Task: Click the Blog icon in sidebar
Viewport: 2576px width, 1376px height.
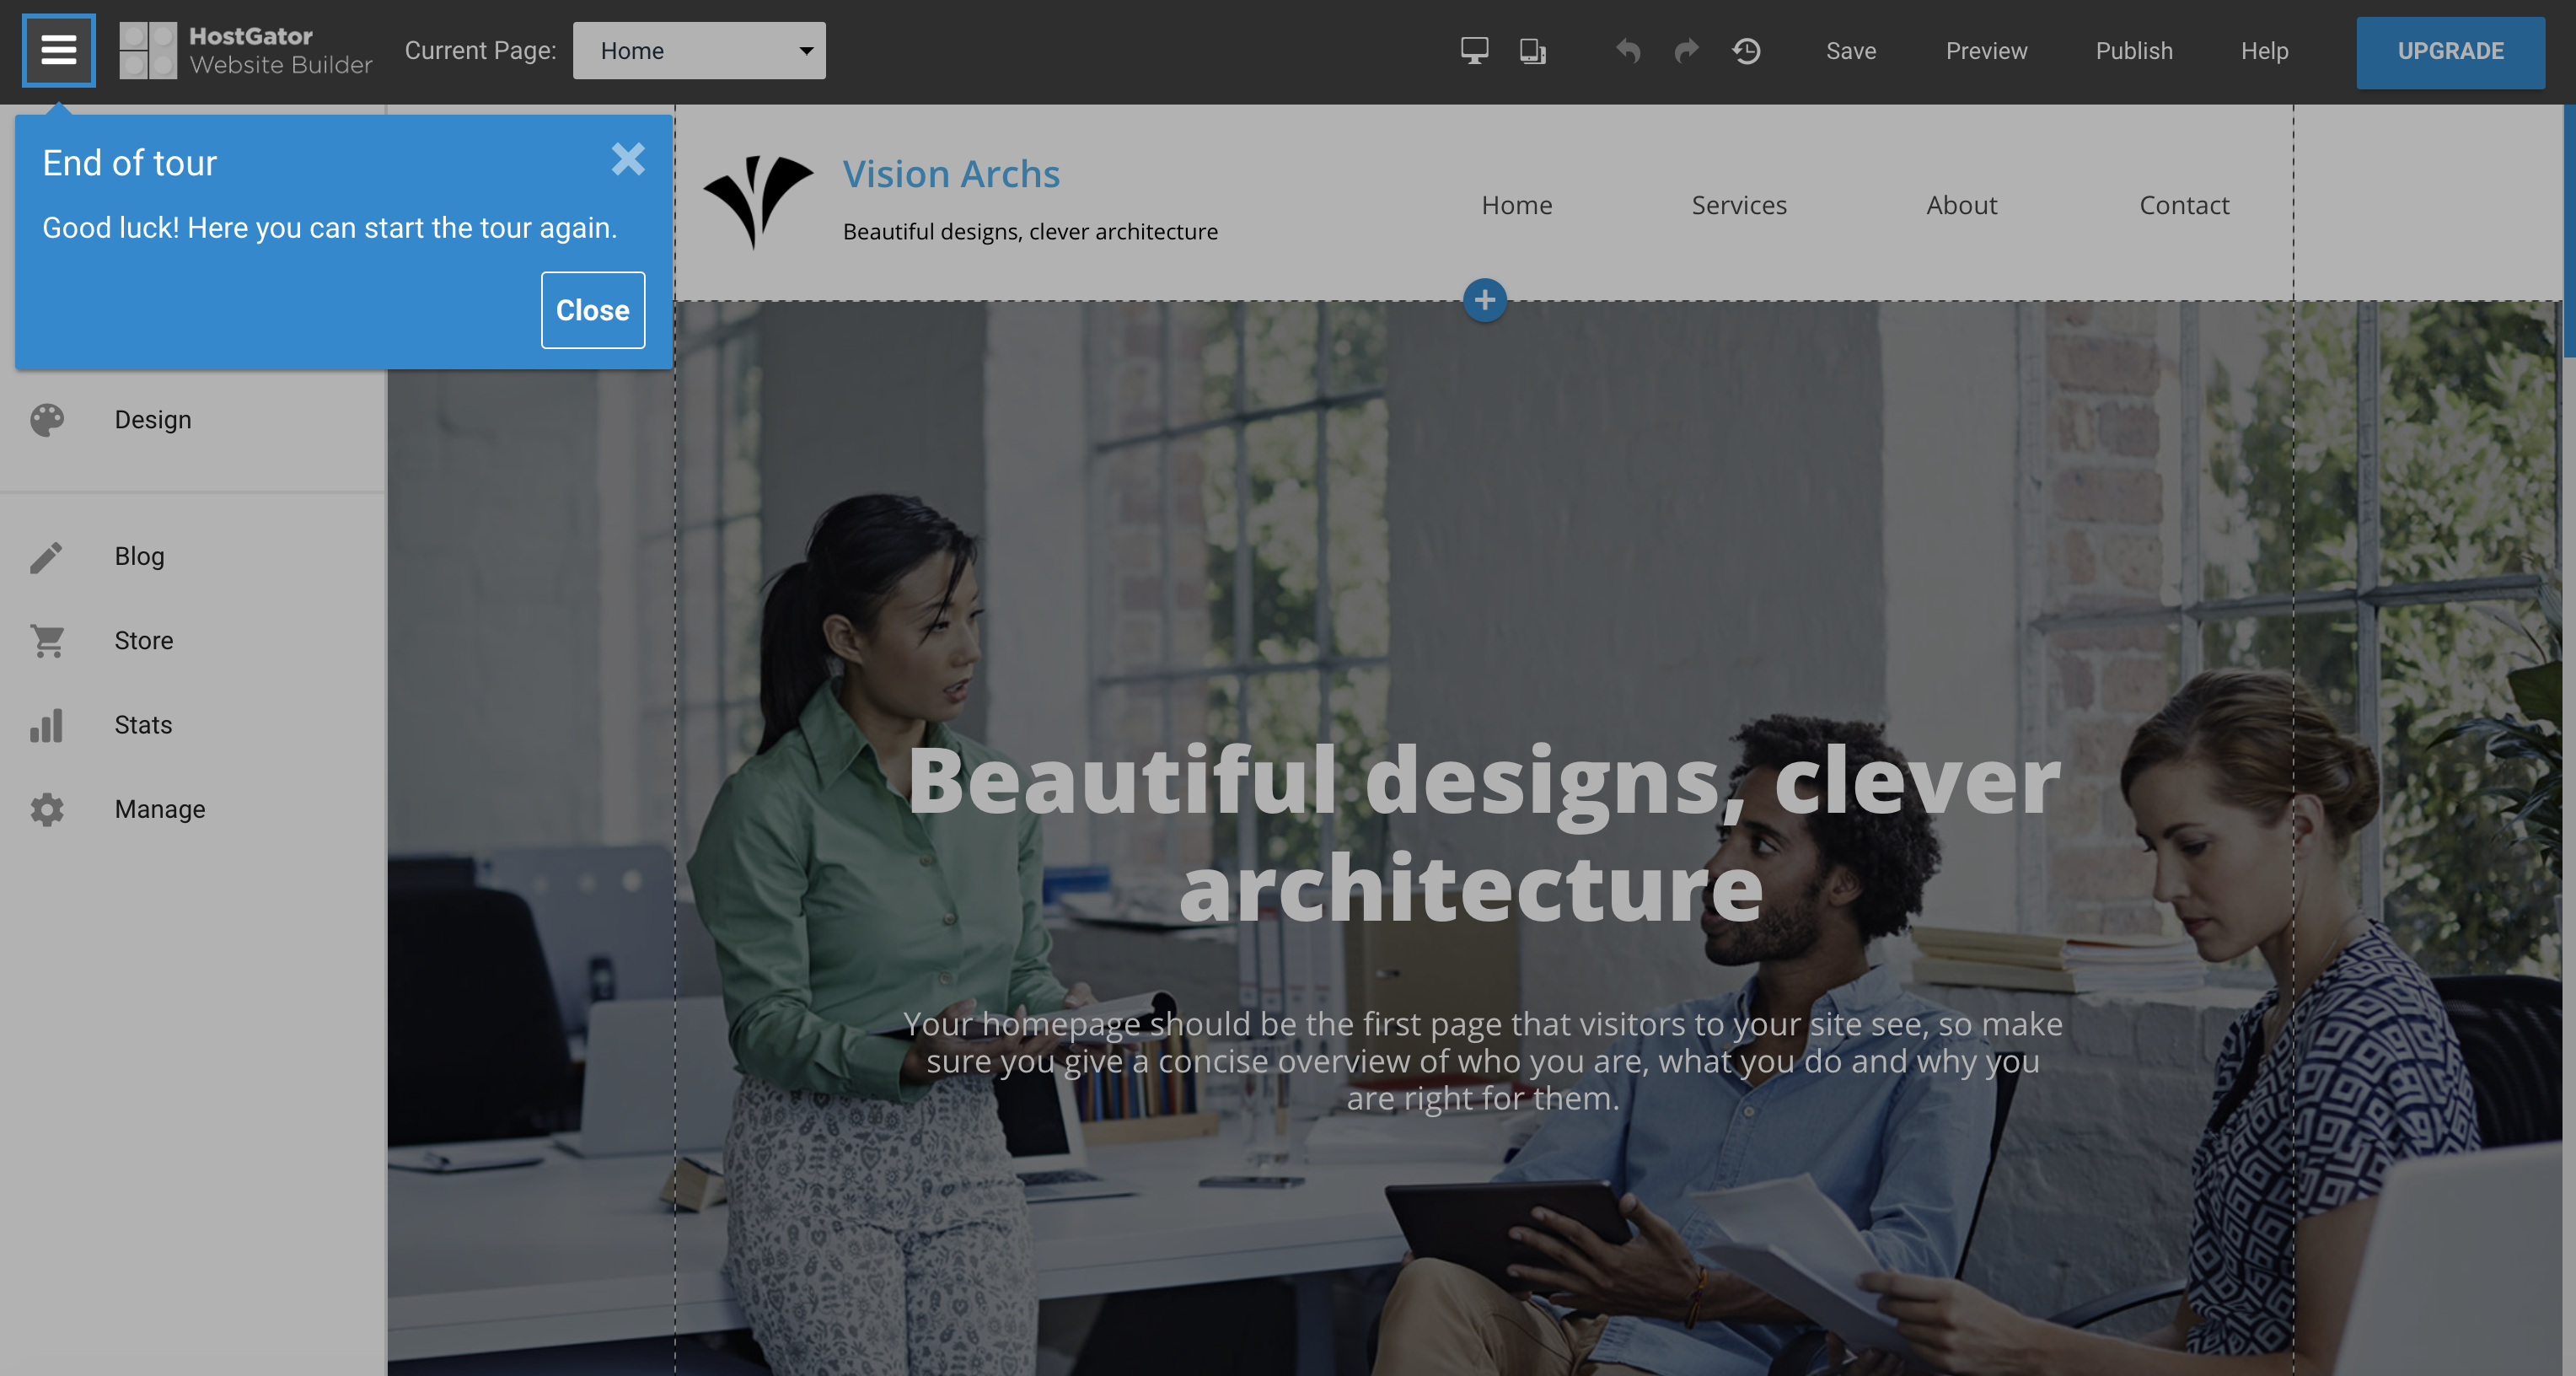Action: click(46, 556)
